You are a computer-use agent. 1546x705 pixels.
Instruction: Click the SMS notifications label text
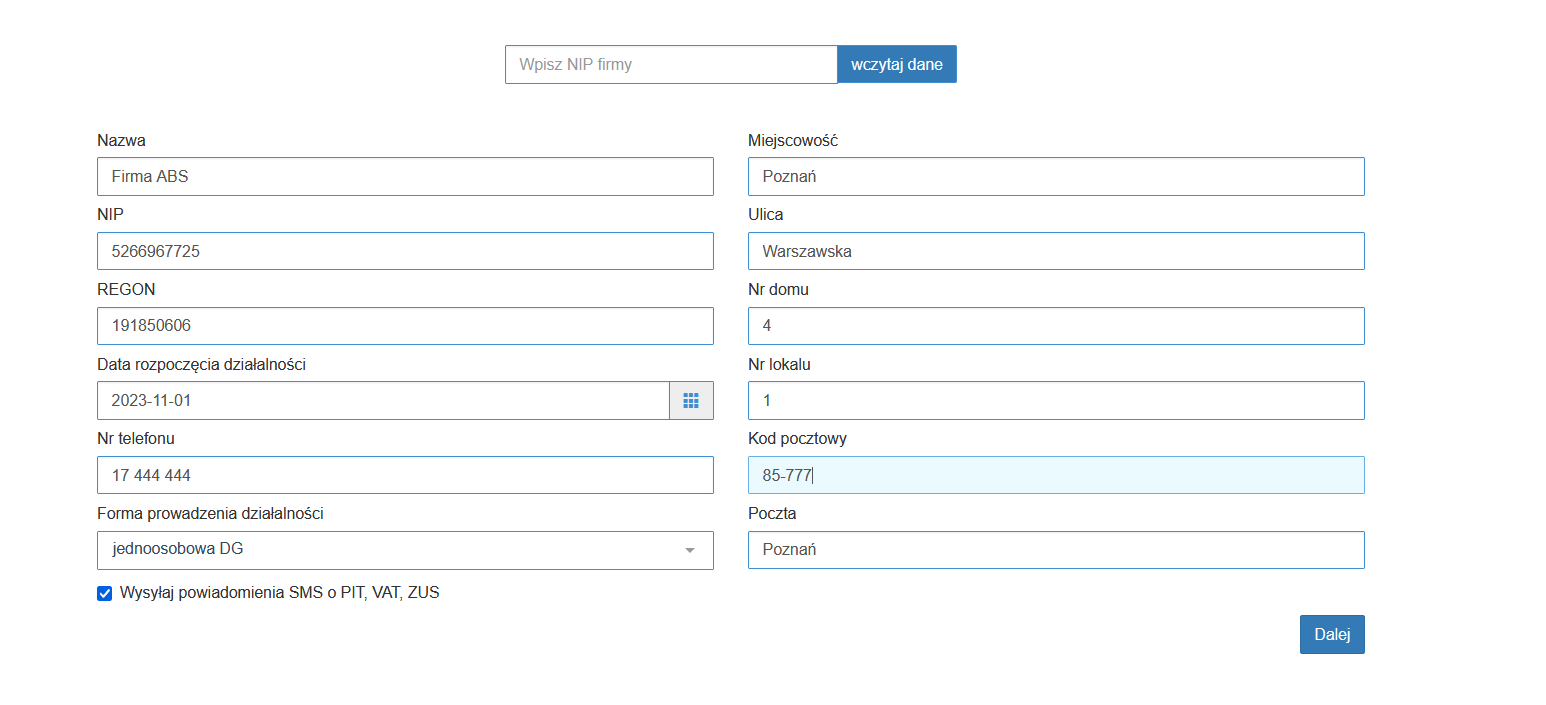click(x=279, y=593)
